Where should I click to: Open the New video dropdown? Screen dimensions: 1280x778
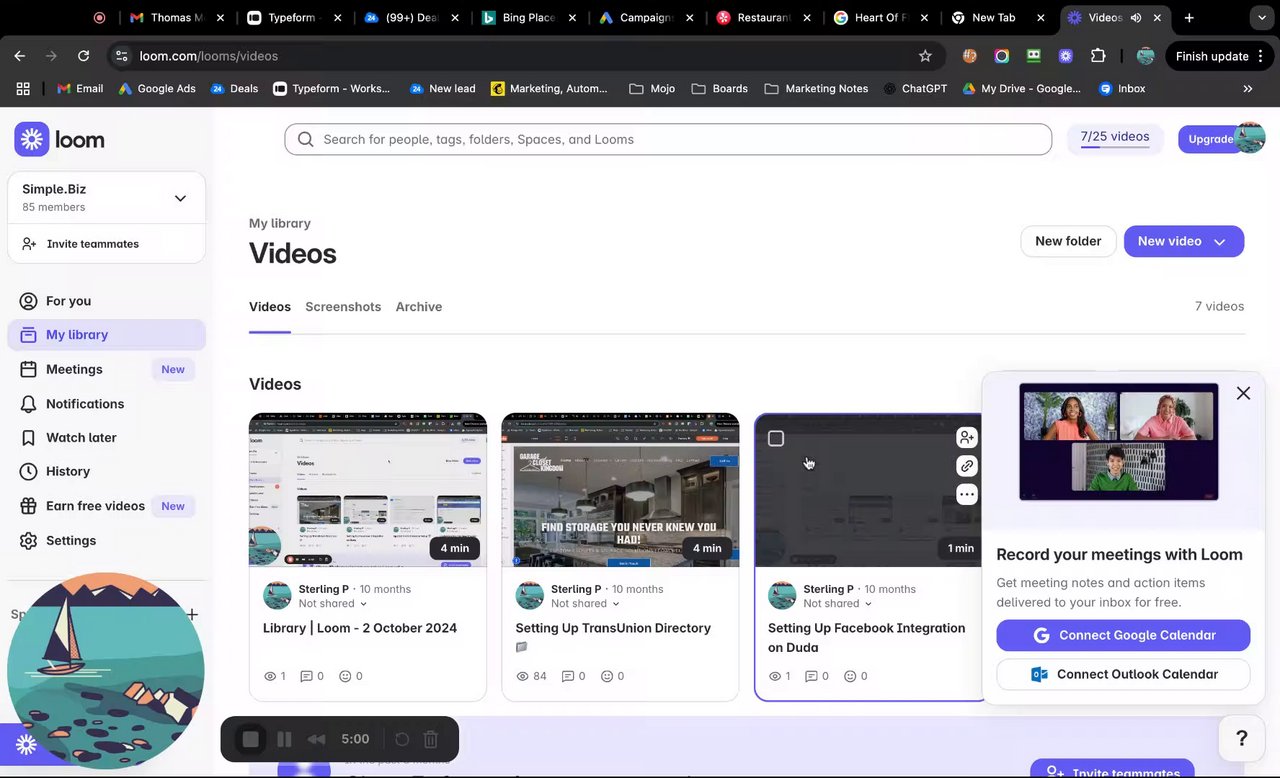pos(1184,241)
